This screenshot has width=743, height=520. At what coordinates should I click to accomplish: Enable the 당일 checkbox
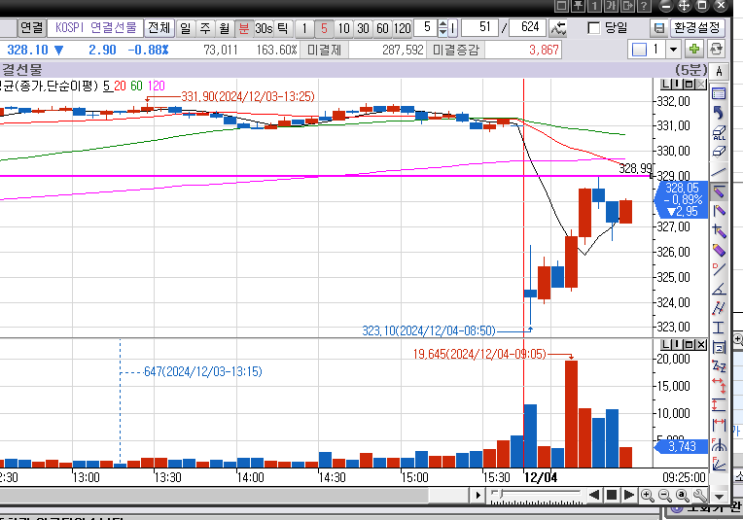point(594,28)
